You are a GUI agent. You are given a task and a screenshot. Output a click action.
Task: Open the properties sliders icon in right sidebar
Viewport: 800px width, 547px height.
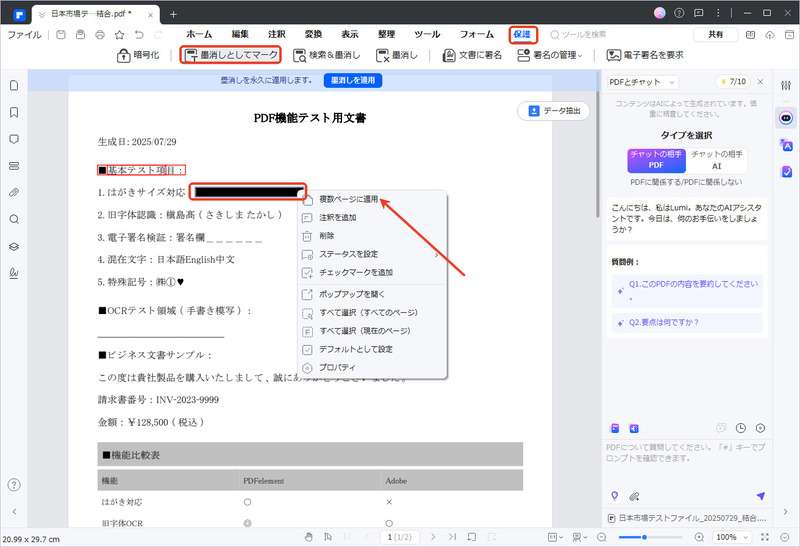coord(786,86)
